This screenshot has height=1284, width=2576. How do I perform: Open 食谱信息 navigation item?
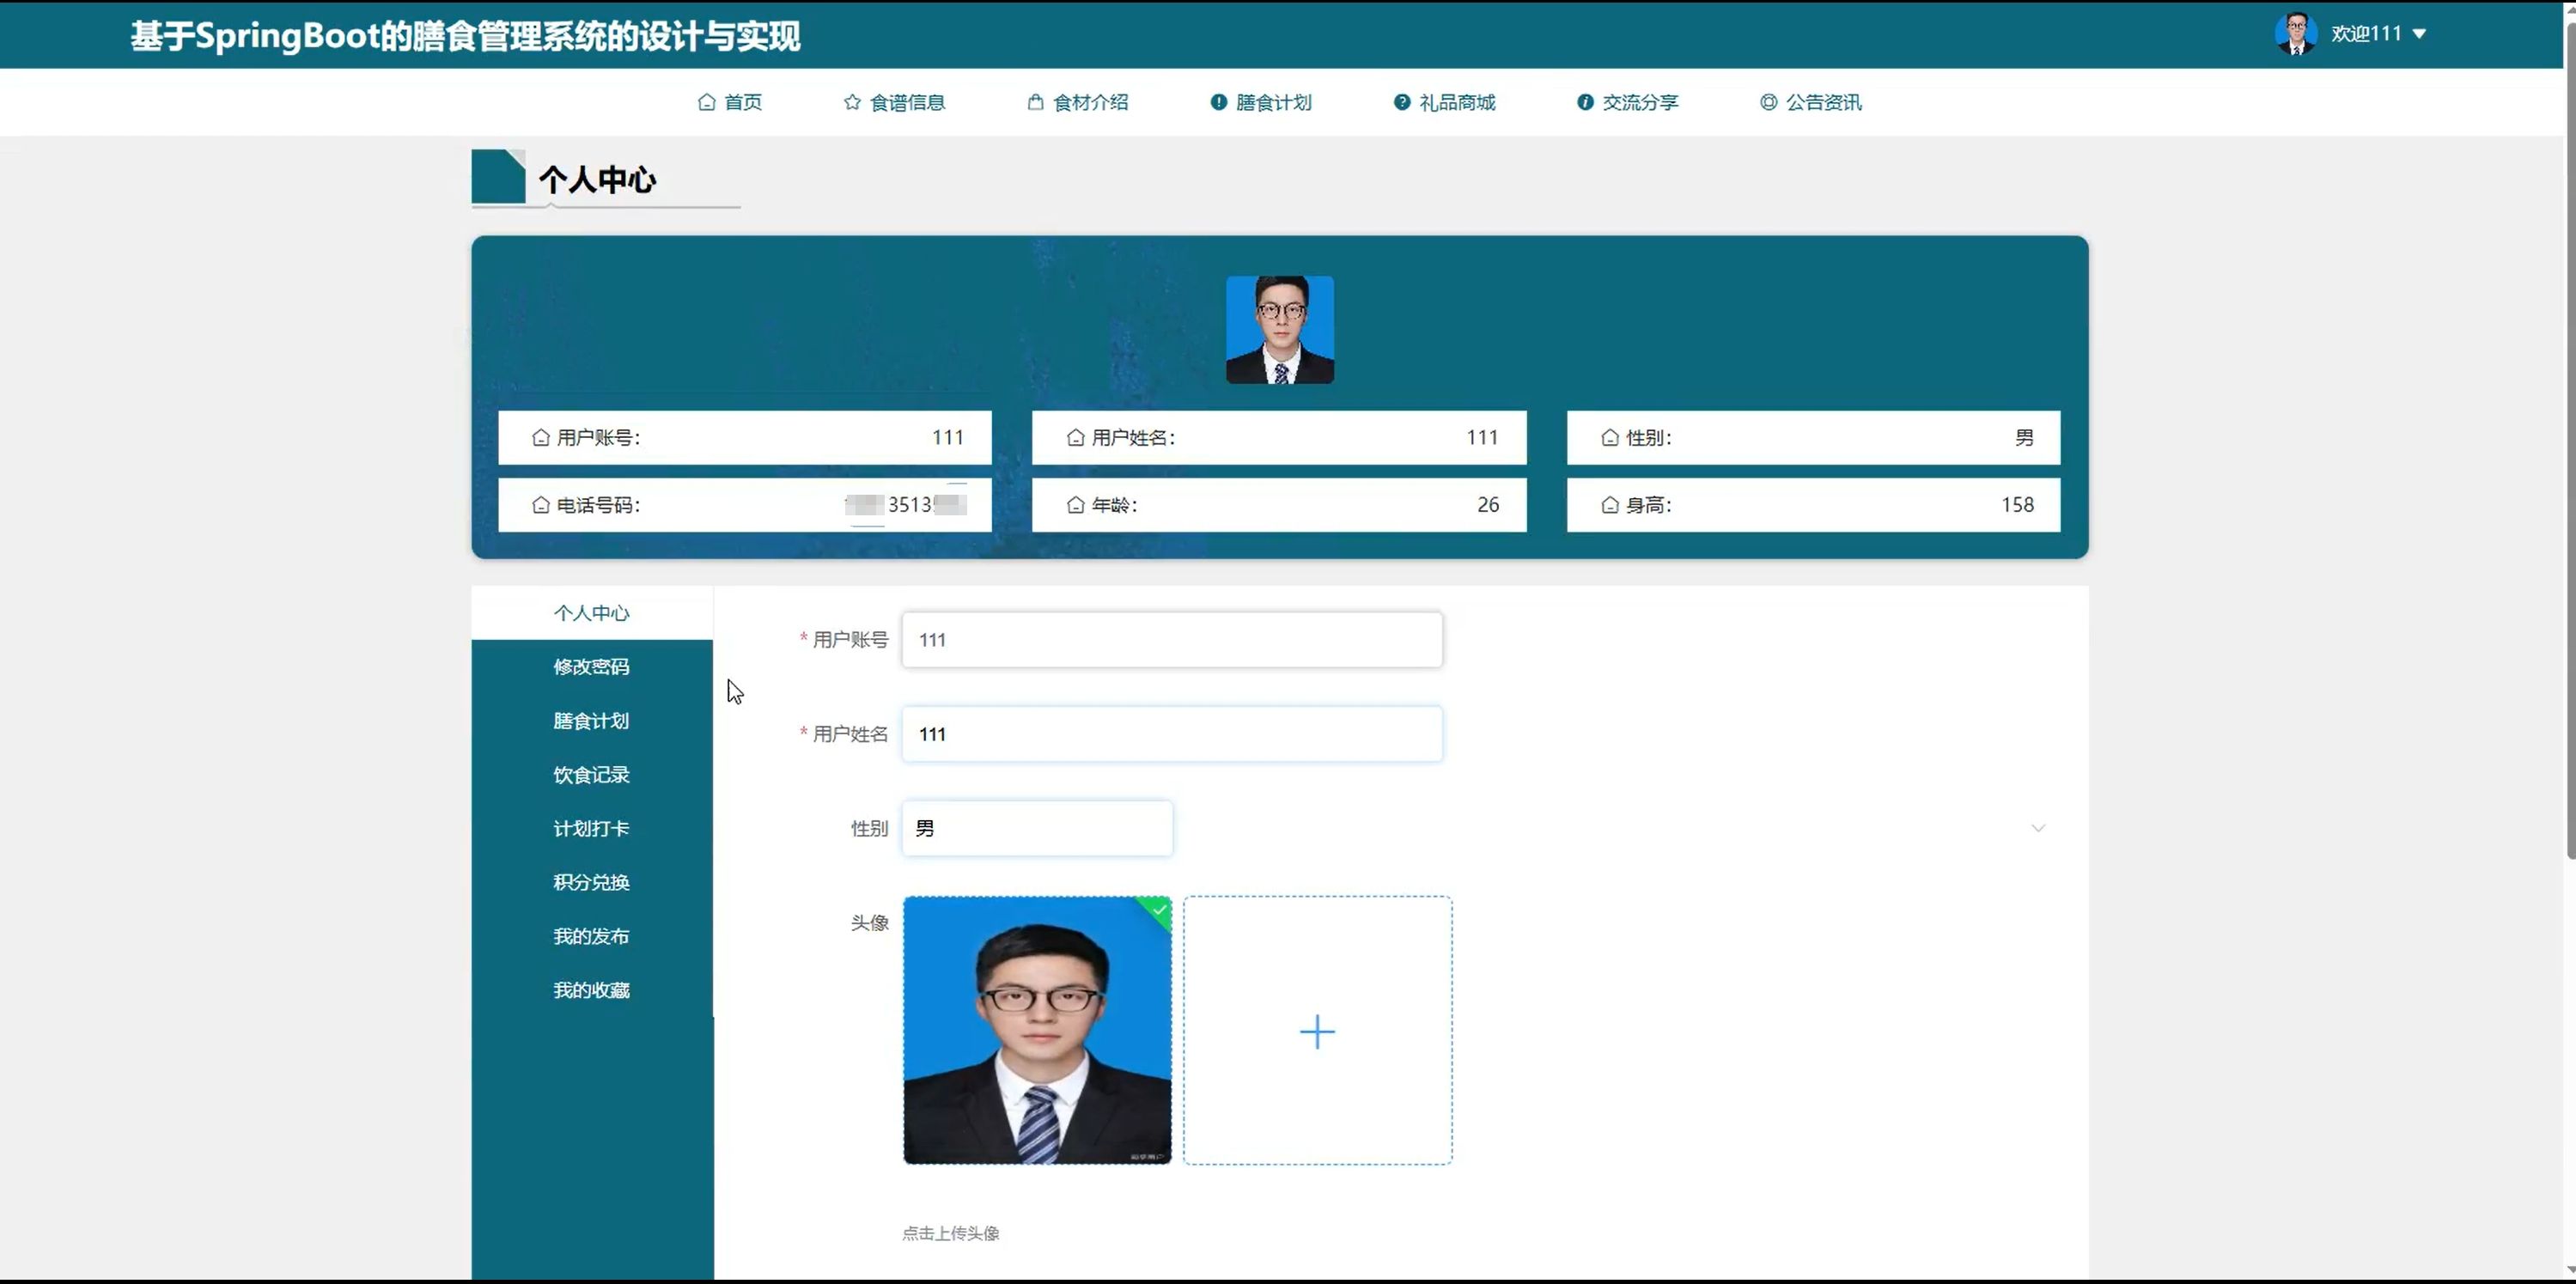[x=894, y=102]
